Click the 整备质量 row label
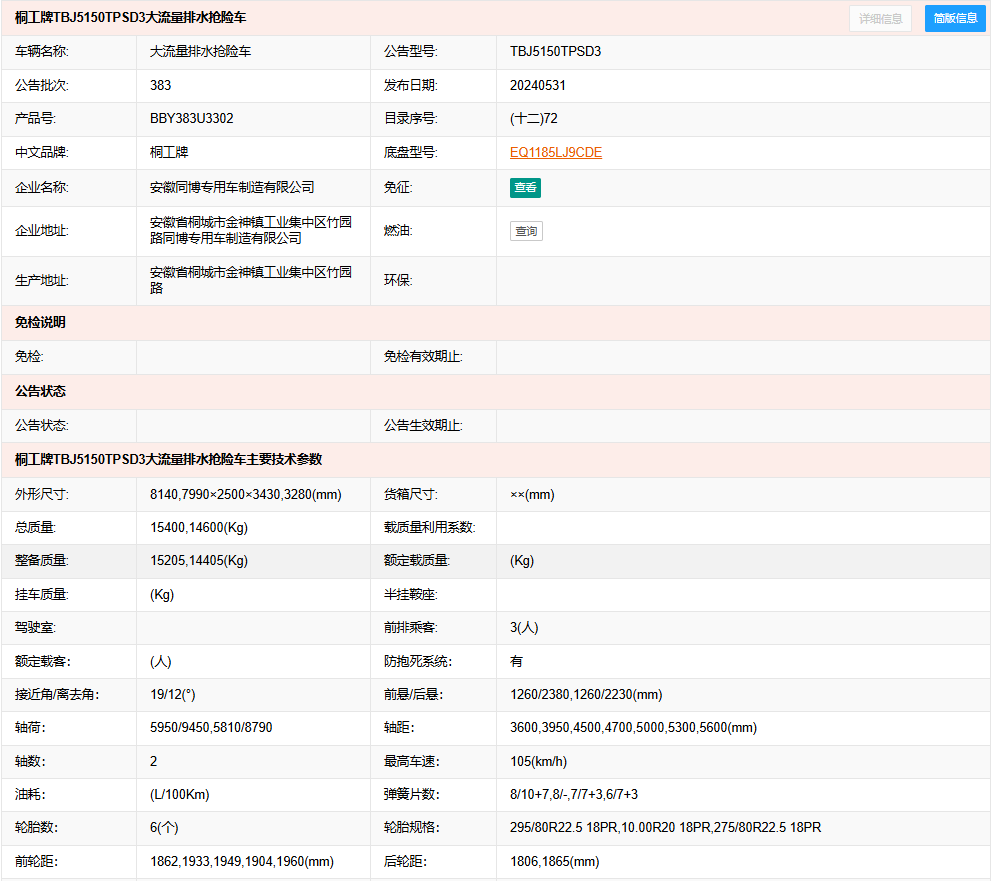 pyautogui.click(x=42, y=561)
